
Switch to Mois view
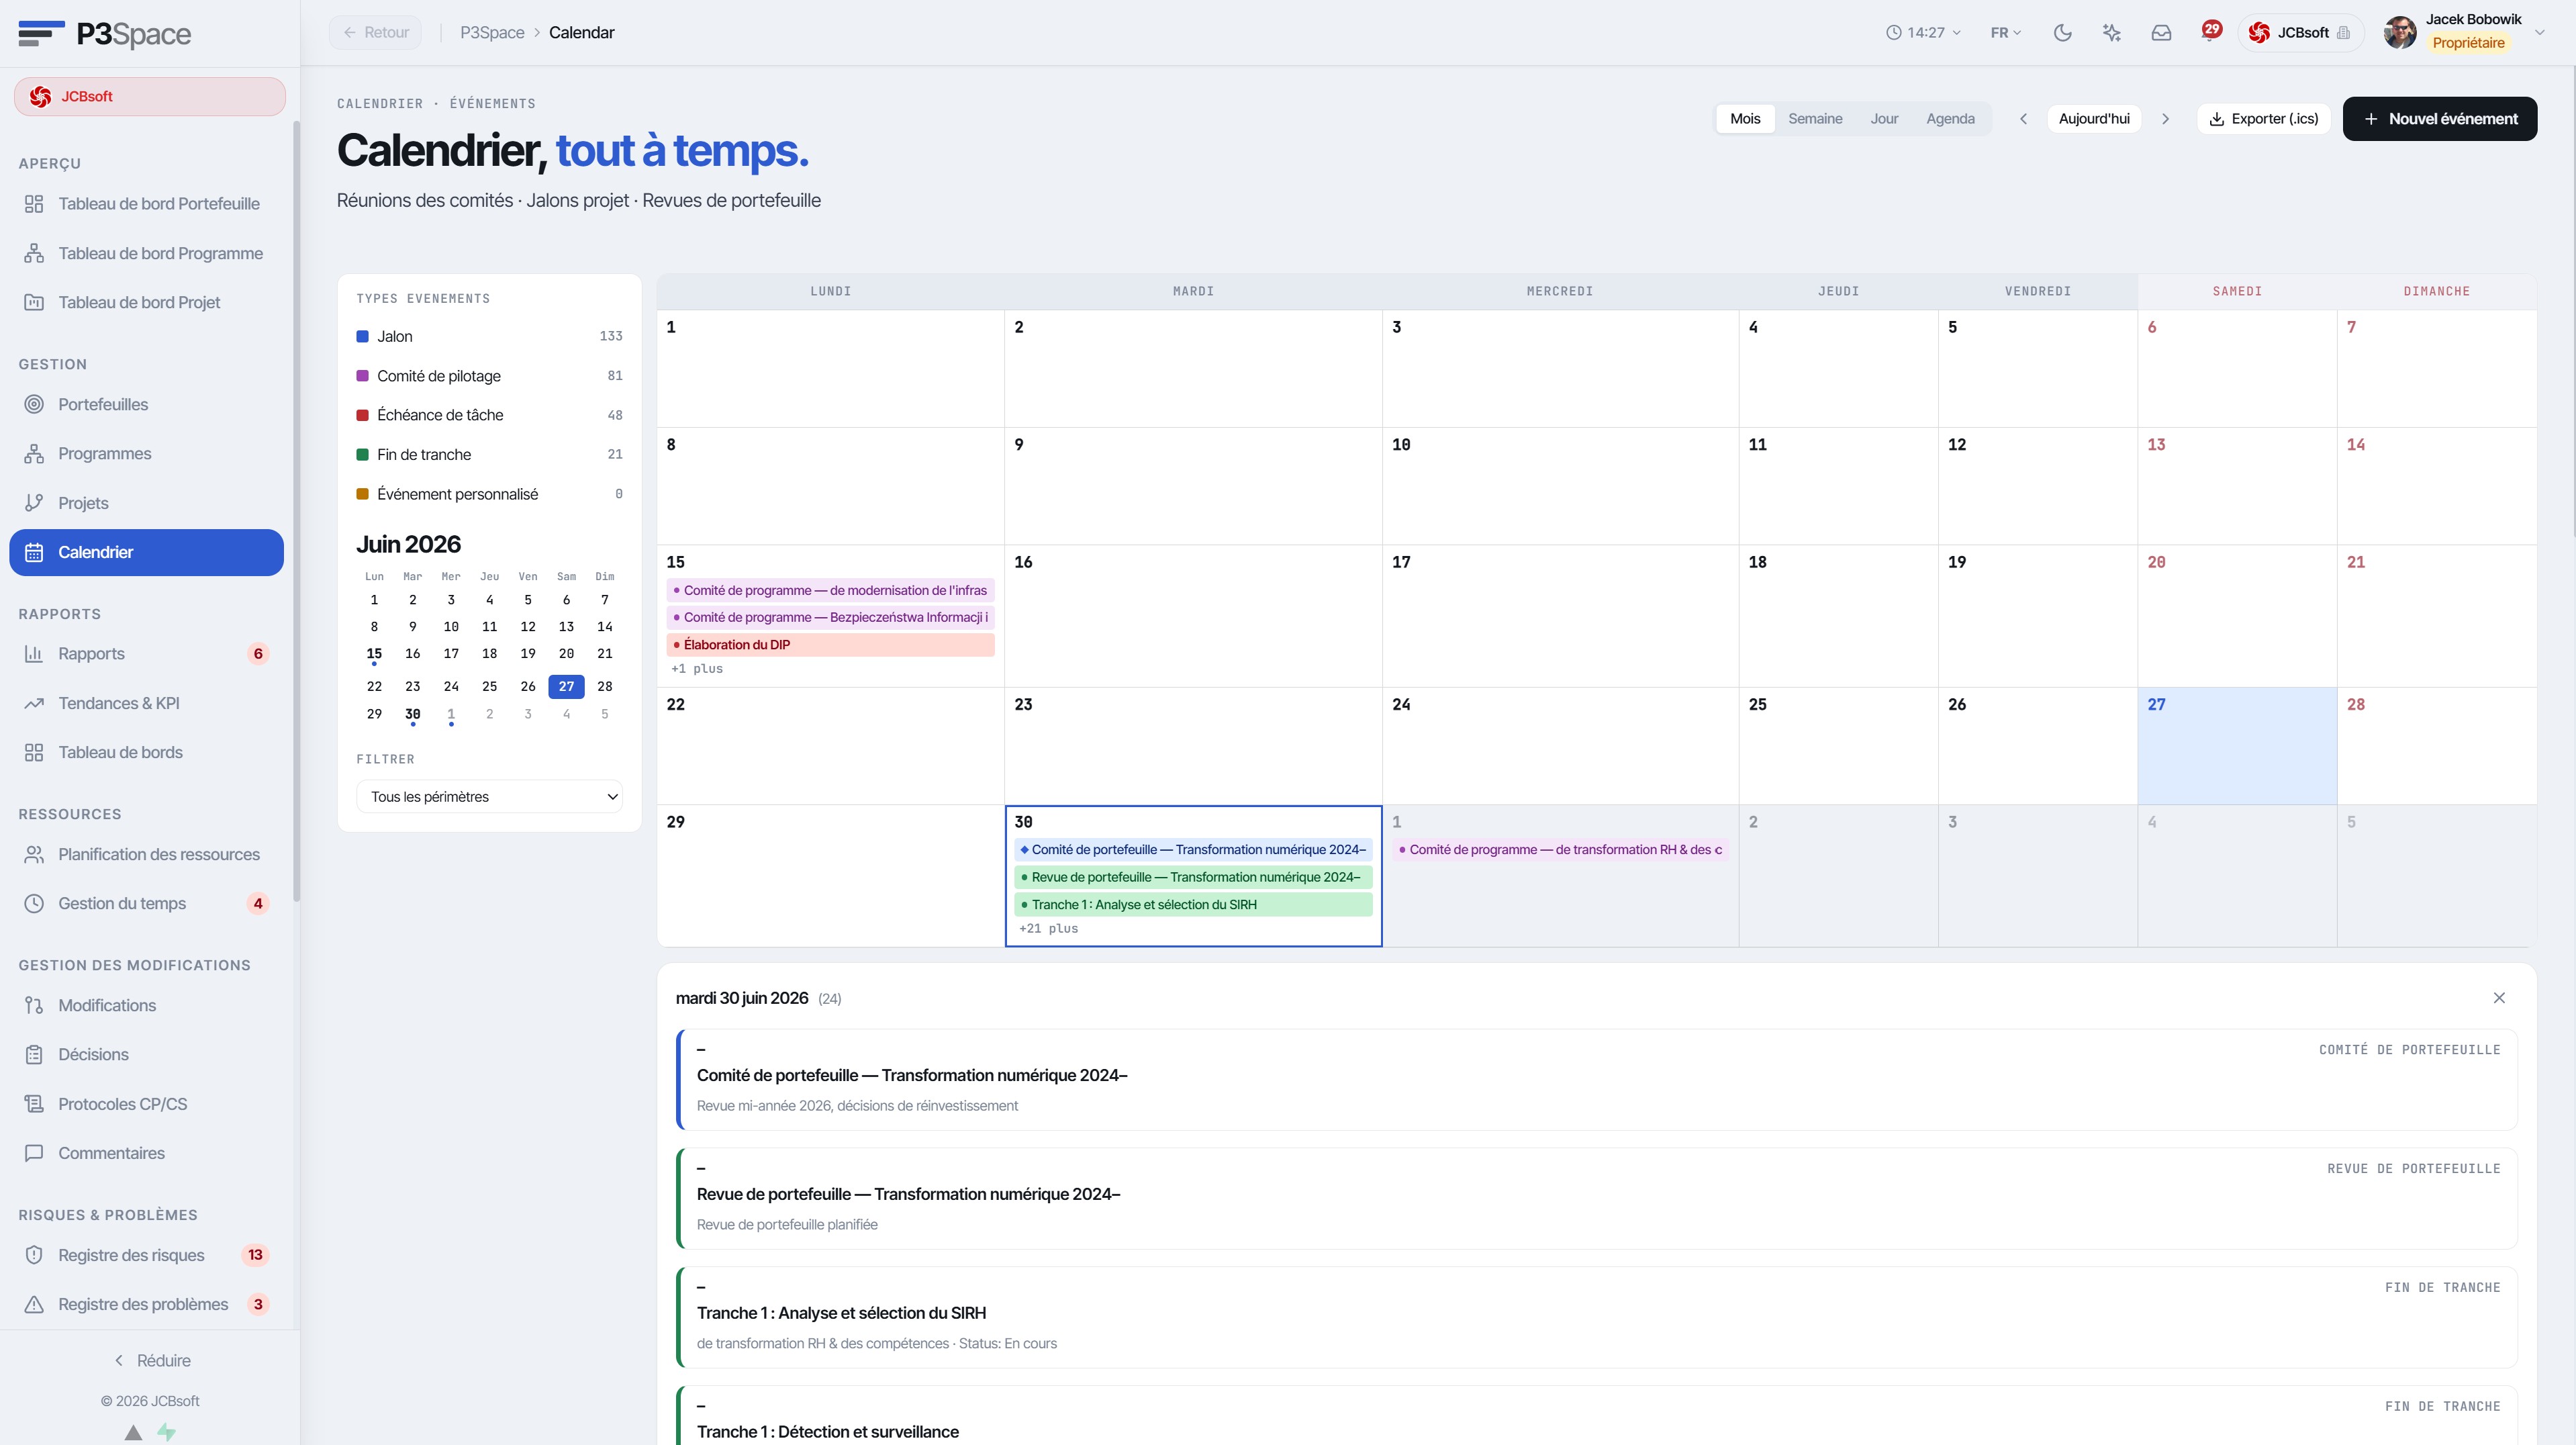coord(1745,119)
